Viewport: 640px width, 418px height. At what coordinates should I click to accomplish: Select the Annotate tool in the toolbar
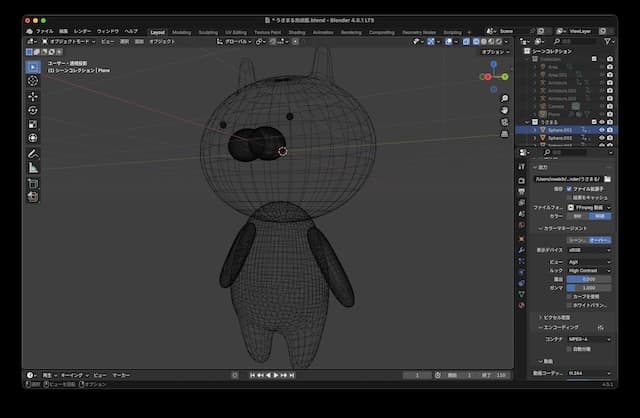(x=33, y=154)
